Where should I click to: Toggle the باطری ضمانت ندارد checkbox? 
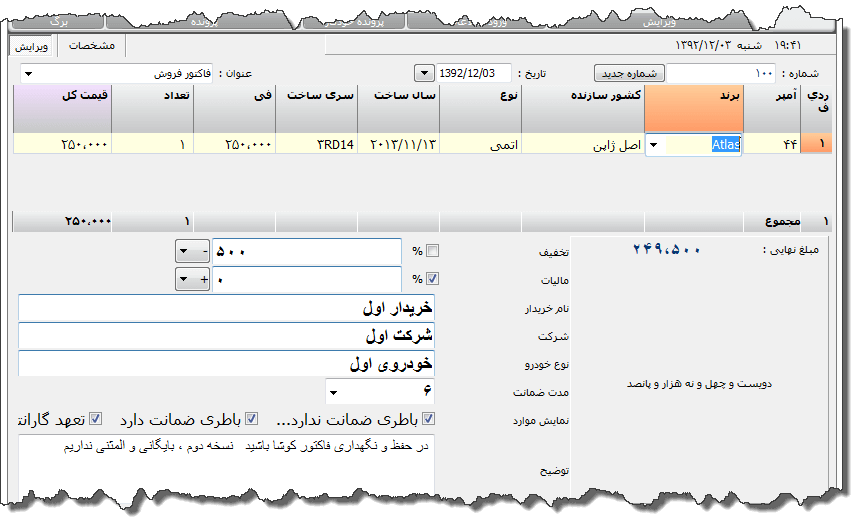(429, 419)
